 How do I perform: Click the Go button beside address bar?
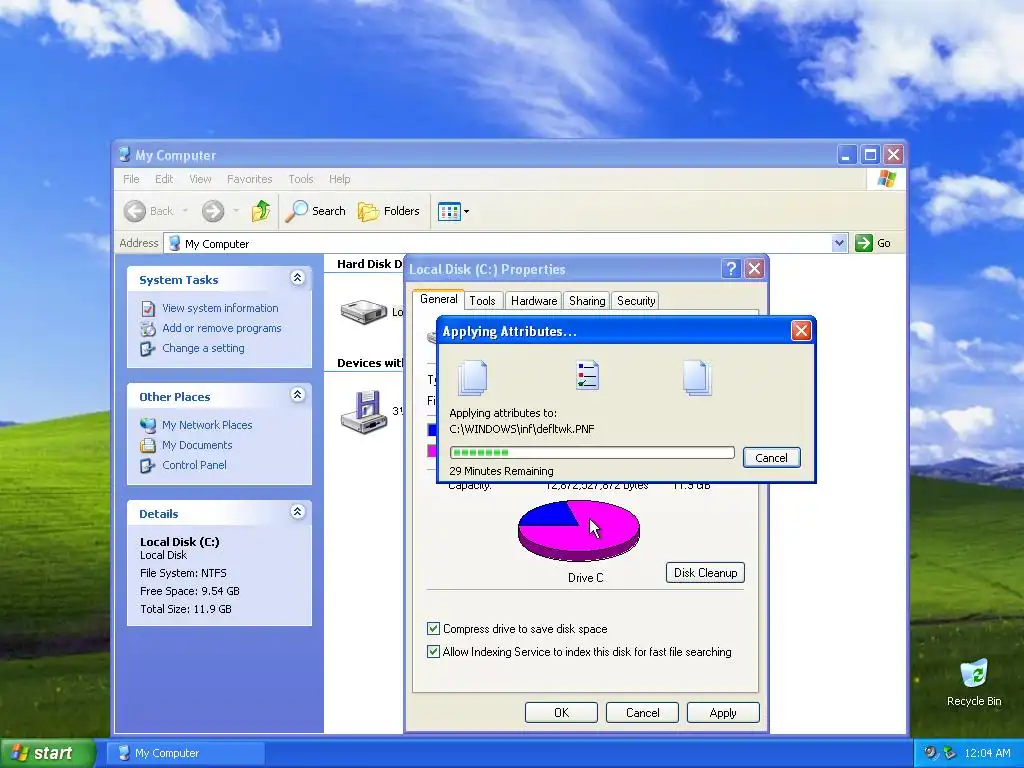pyautogui.click(x=873, y=243)
